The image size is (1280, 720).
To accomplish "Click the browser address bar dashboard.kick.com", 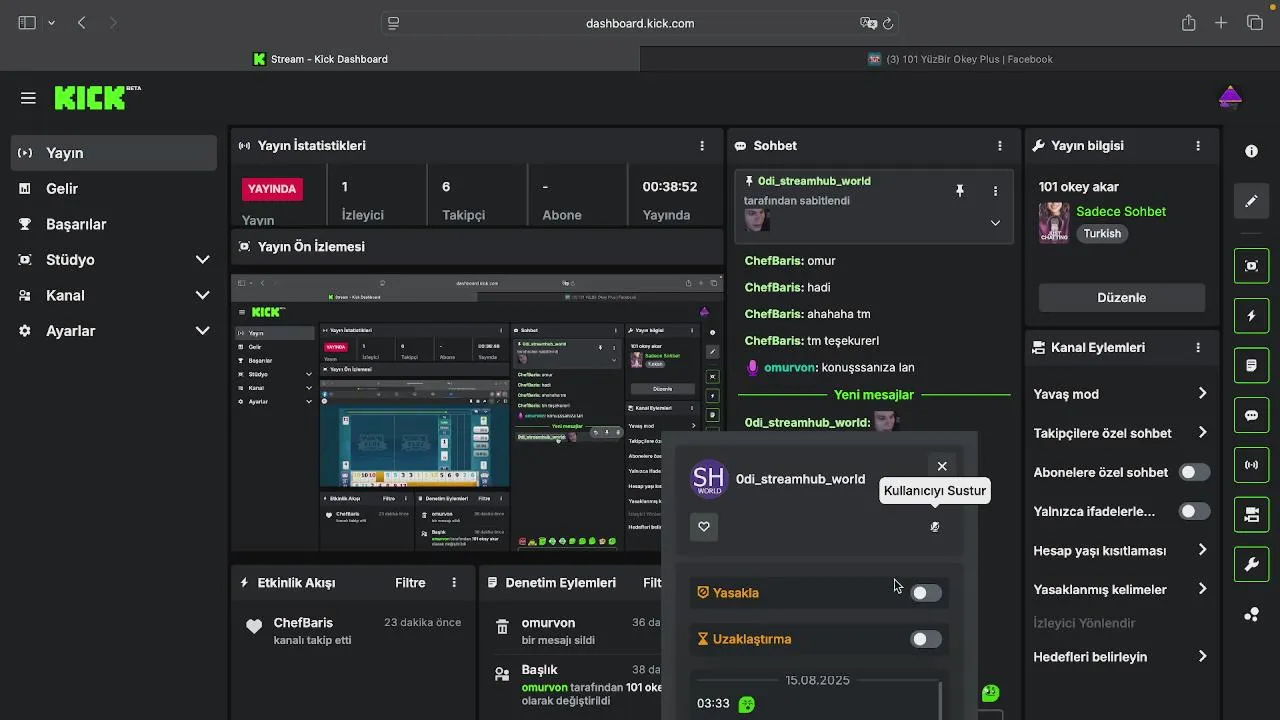I will point(640,23).
